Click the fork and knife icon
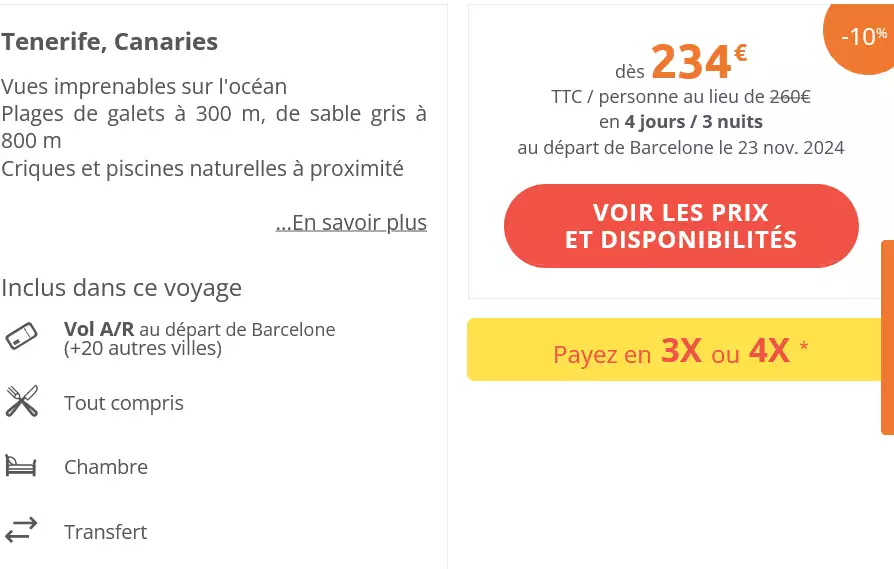This screenshot has height=569, width=894. point(21,401)
